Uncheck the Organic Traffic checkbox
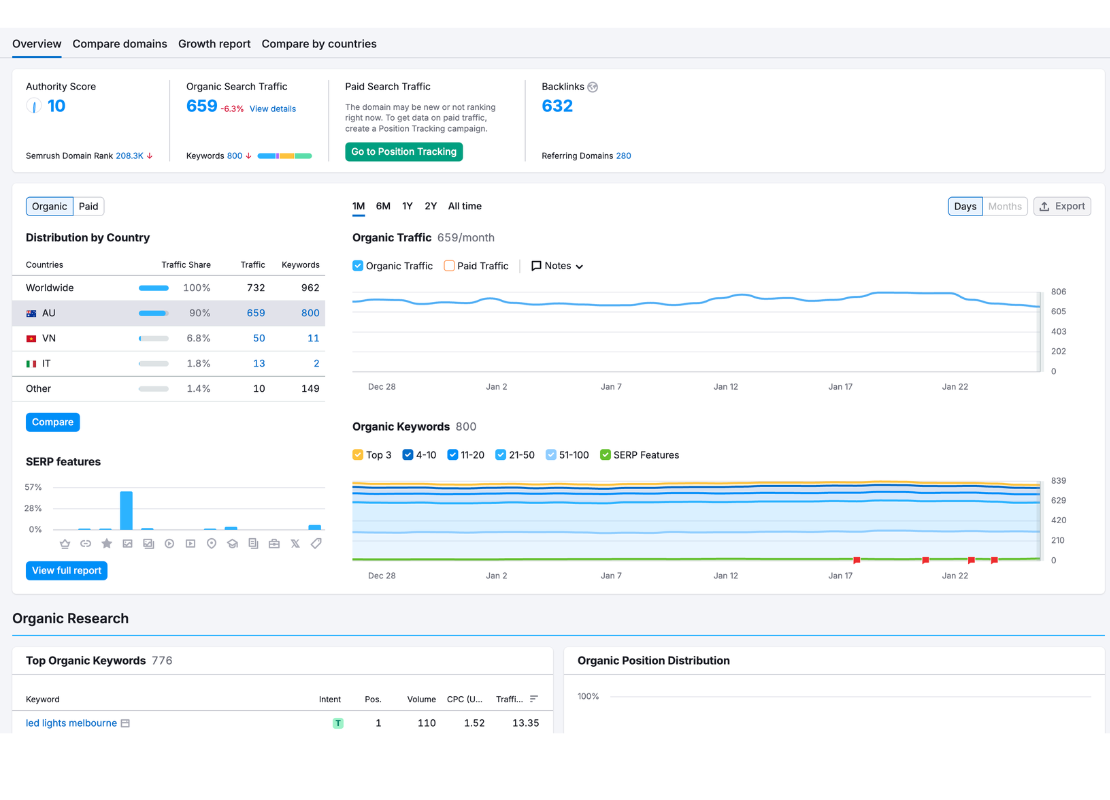The height and width of the screenshot is (800, 1110). coord(357,266)
